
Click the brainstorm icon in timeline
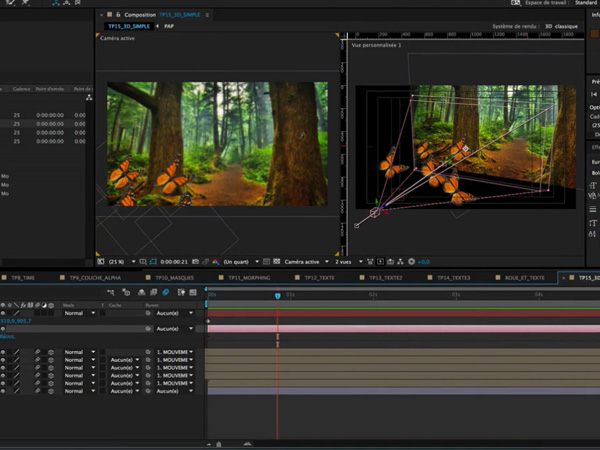(x=181, y=292)
